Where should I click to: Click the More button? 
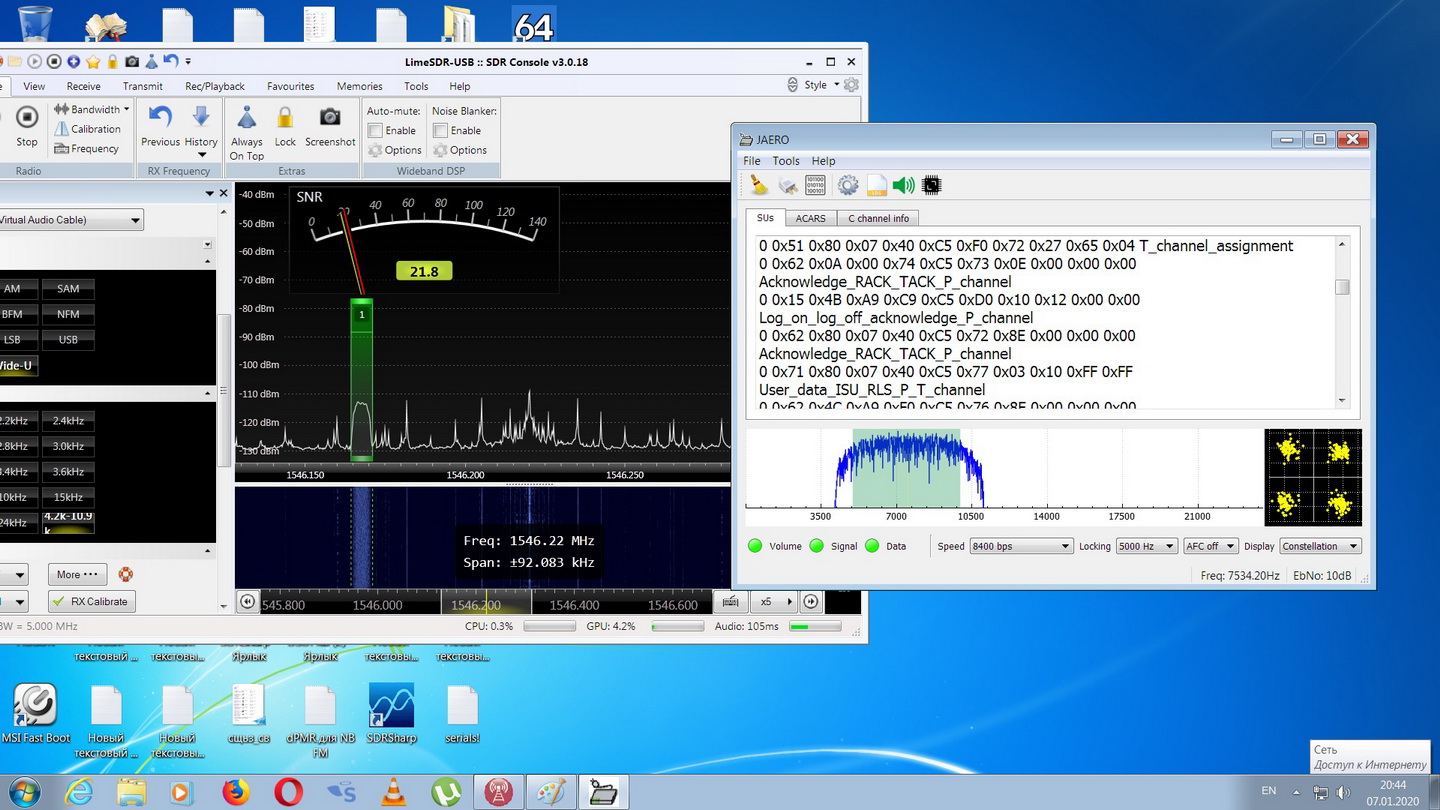click(77, 574)
